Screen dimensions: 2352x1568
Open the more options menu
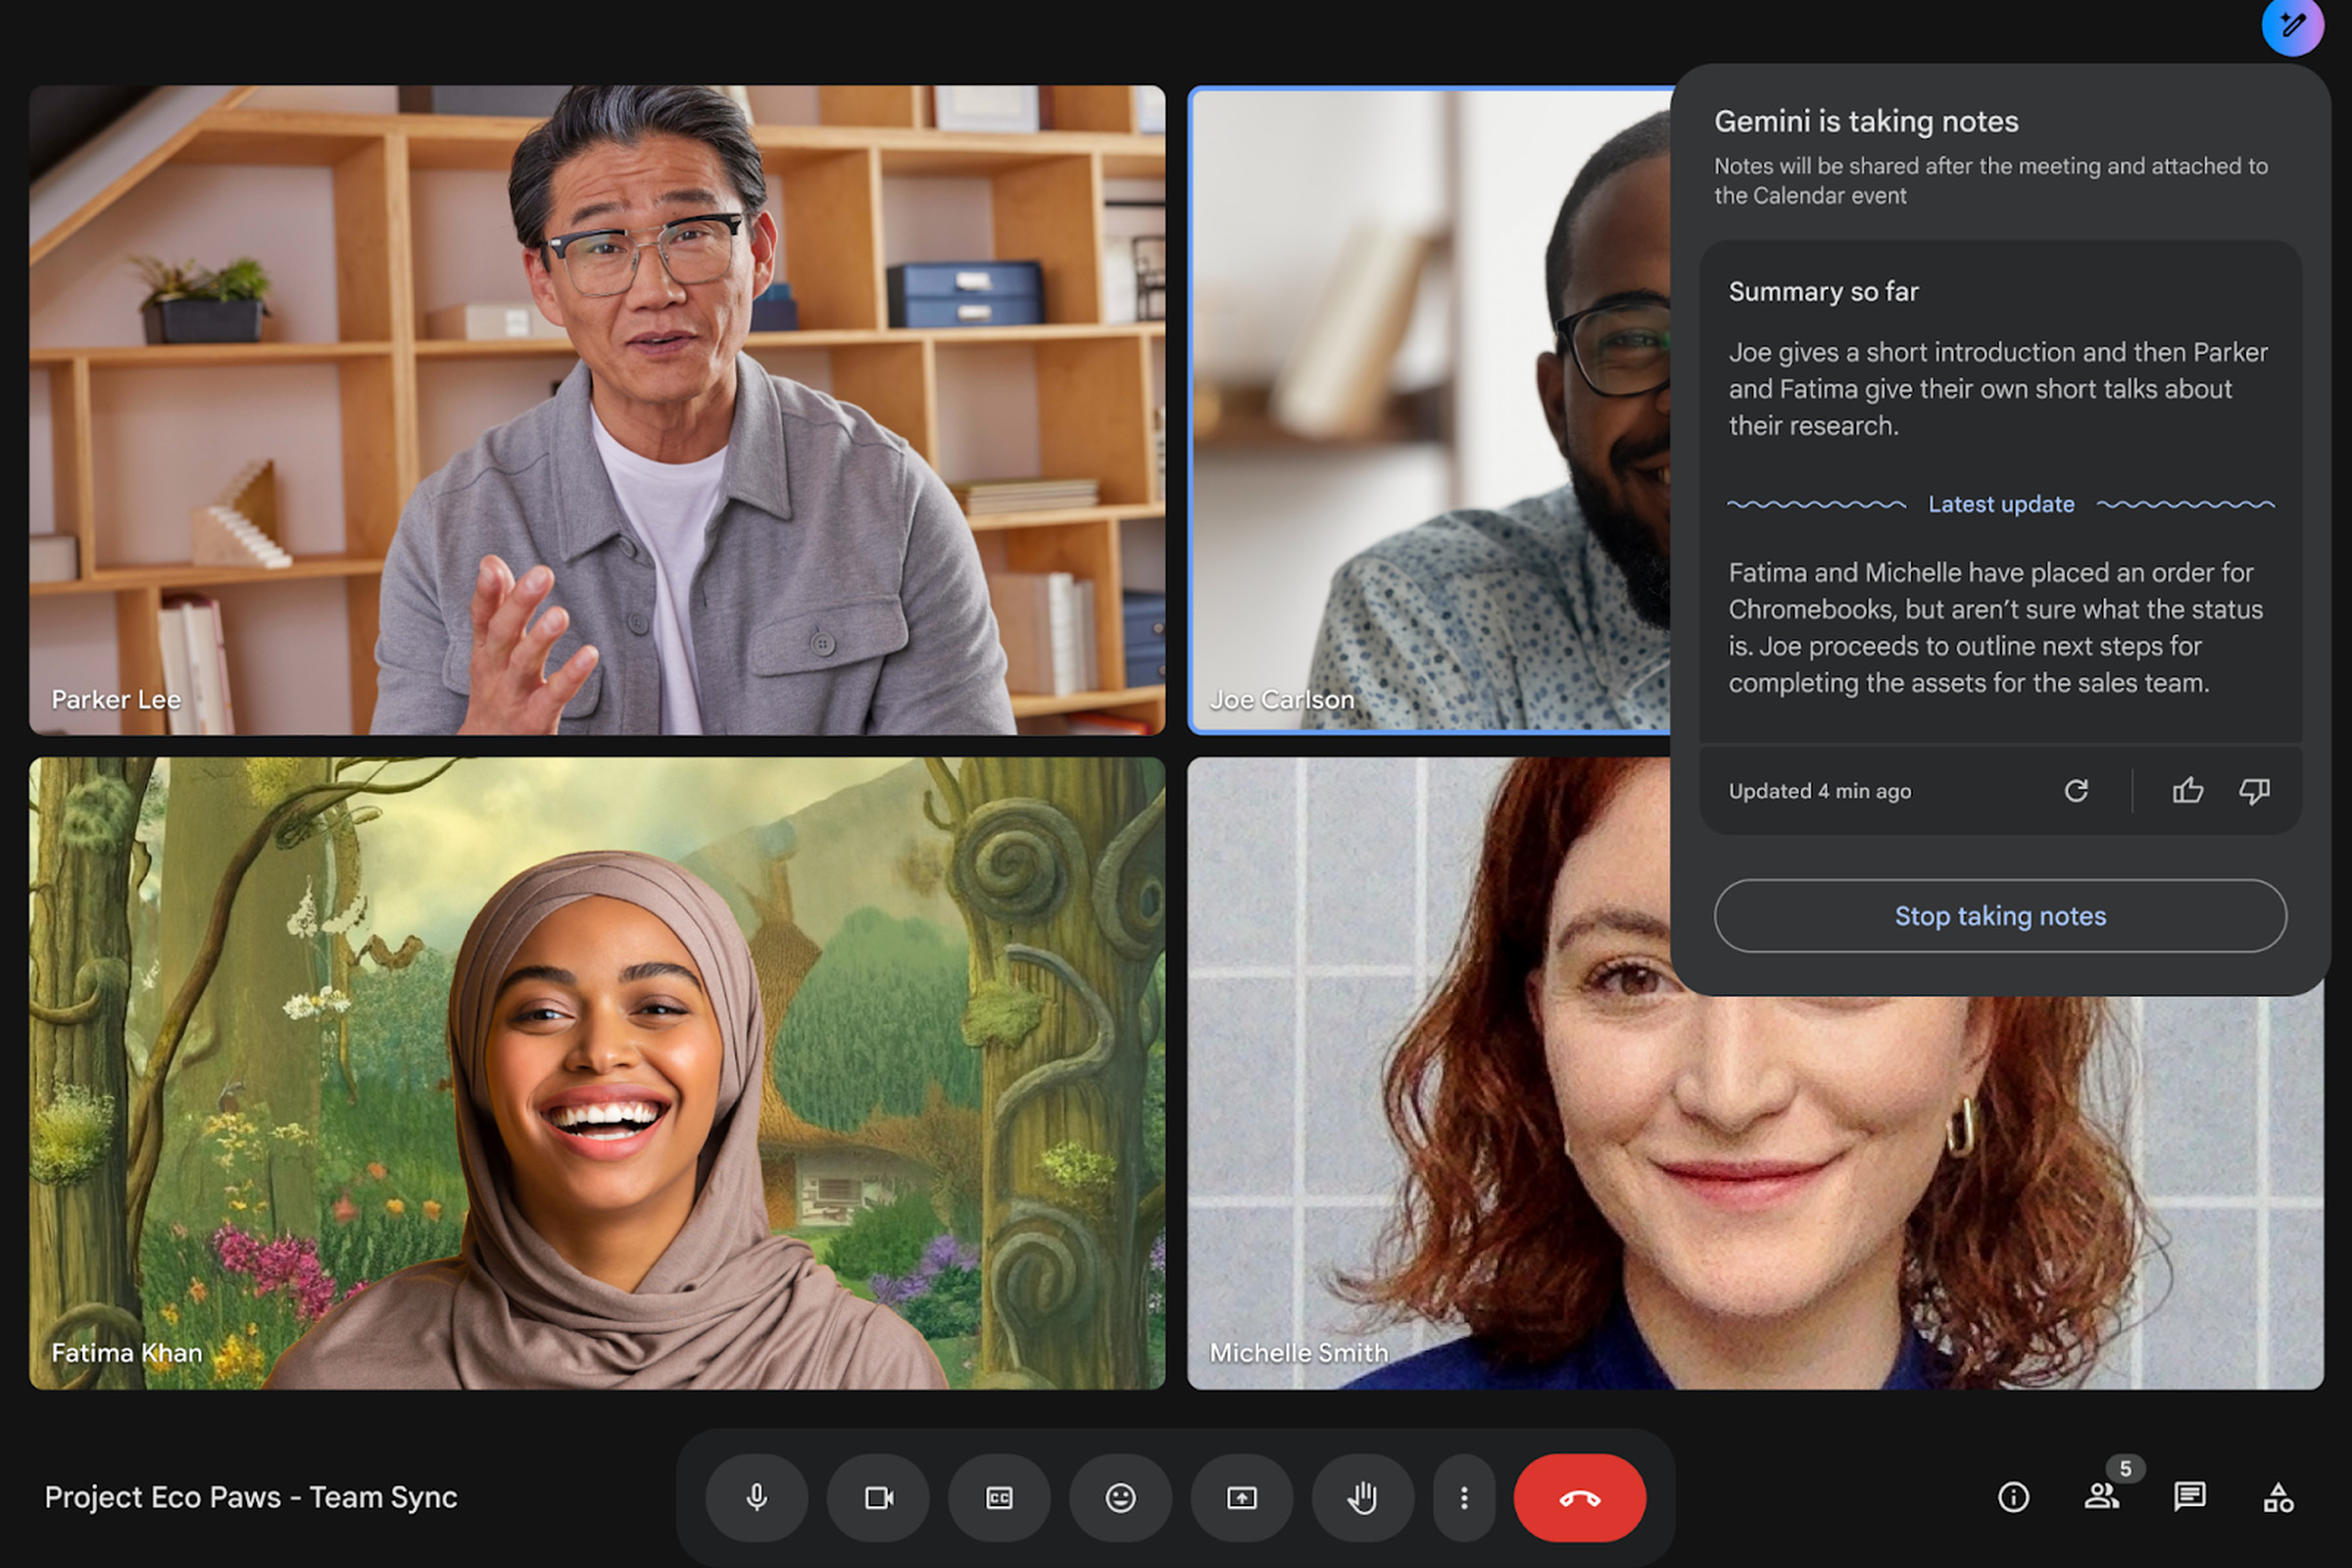1463,1497
